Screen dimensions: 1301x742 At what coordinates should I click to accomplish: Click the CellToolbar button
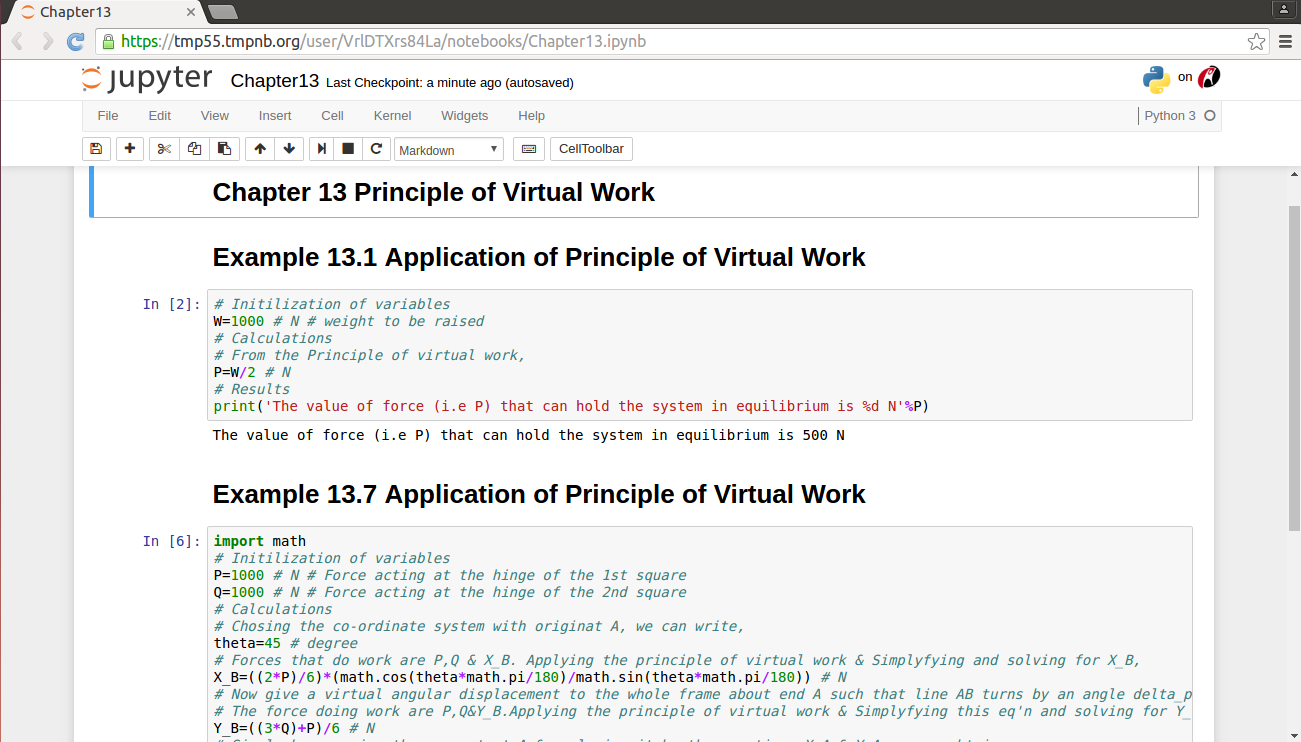[591, 149]
